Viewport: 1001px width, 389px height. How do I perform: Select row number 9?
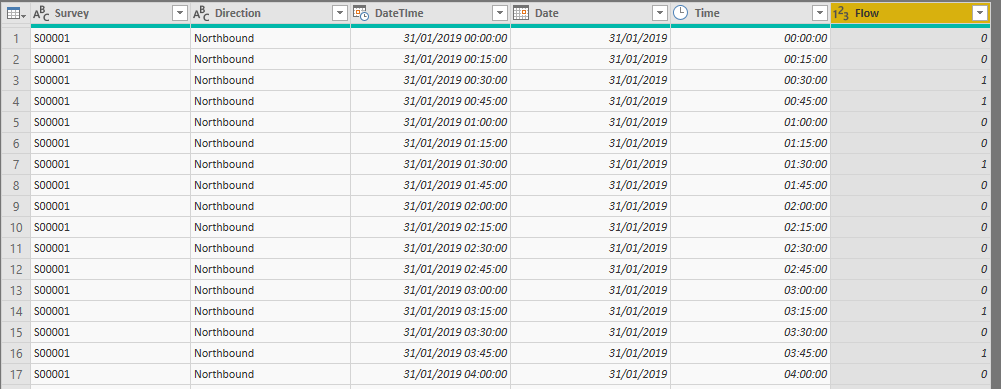coord(15,206)
